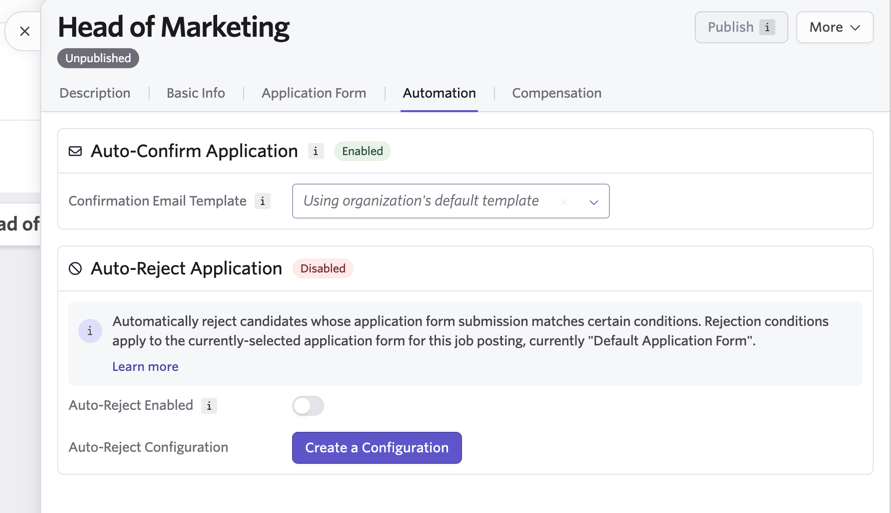Click the Confirmation Email Template label
This screenshot has height=513, width=891.
(157, 201)
